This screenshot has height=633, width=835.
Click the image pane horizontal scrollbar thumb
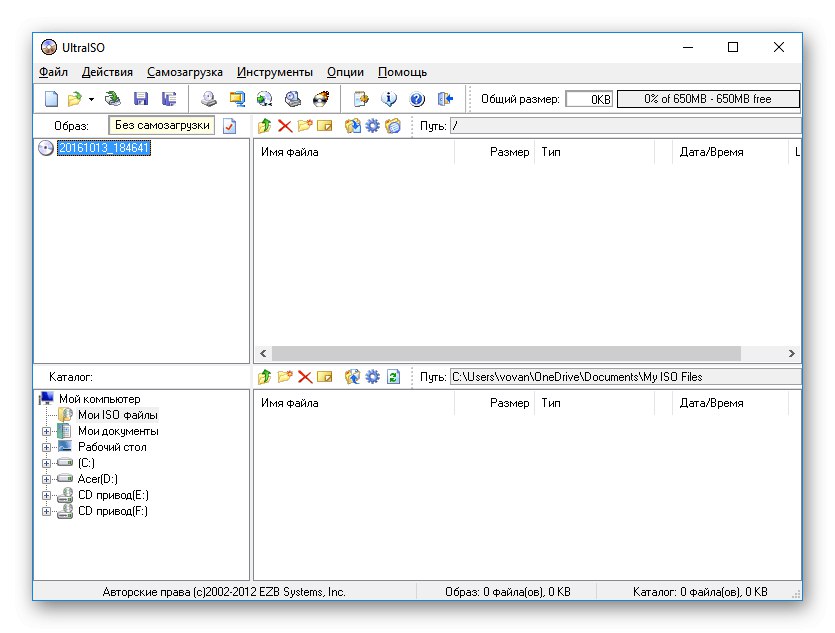(506, 354)
